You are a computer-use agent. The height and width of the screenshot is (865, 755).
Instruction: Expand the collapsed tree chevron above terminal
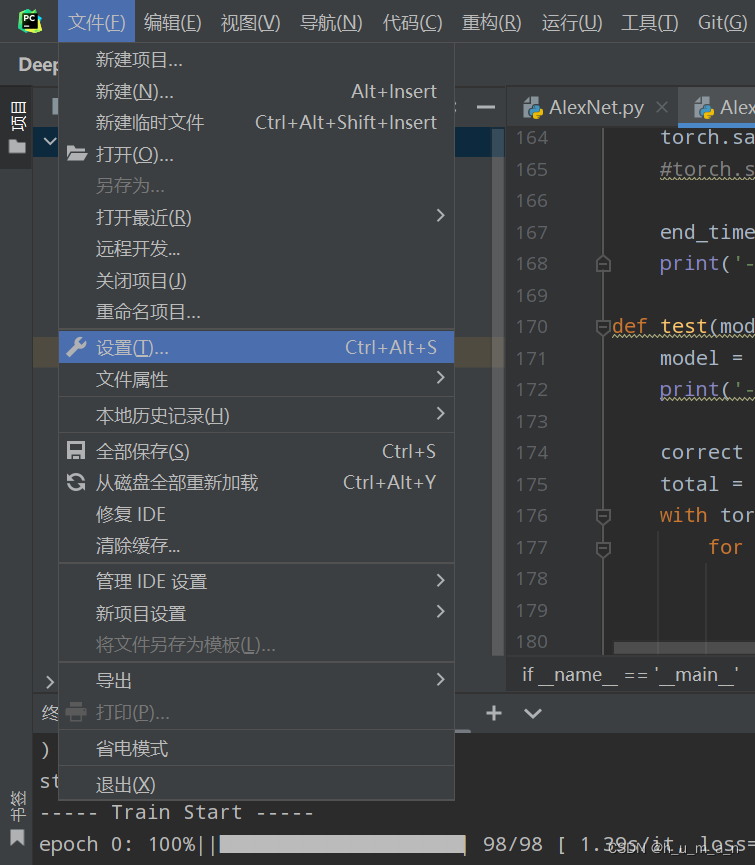[x=50, y=682]
